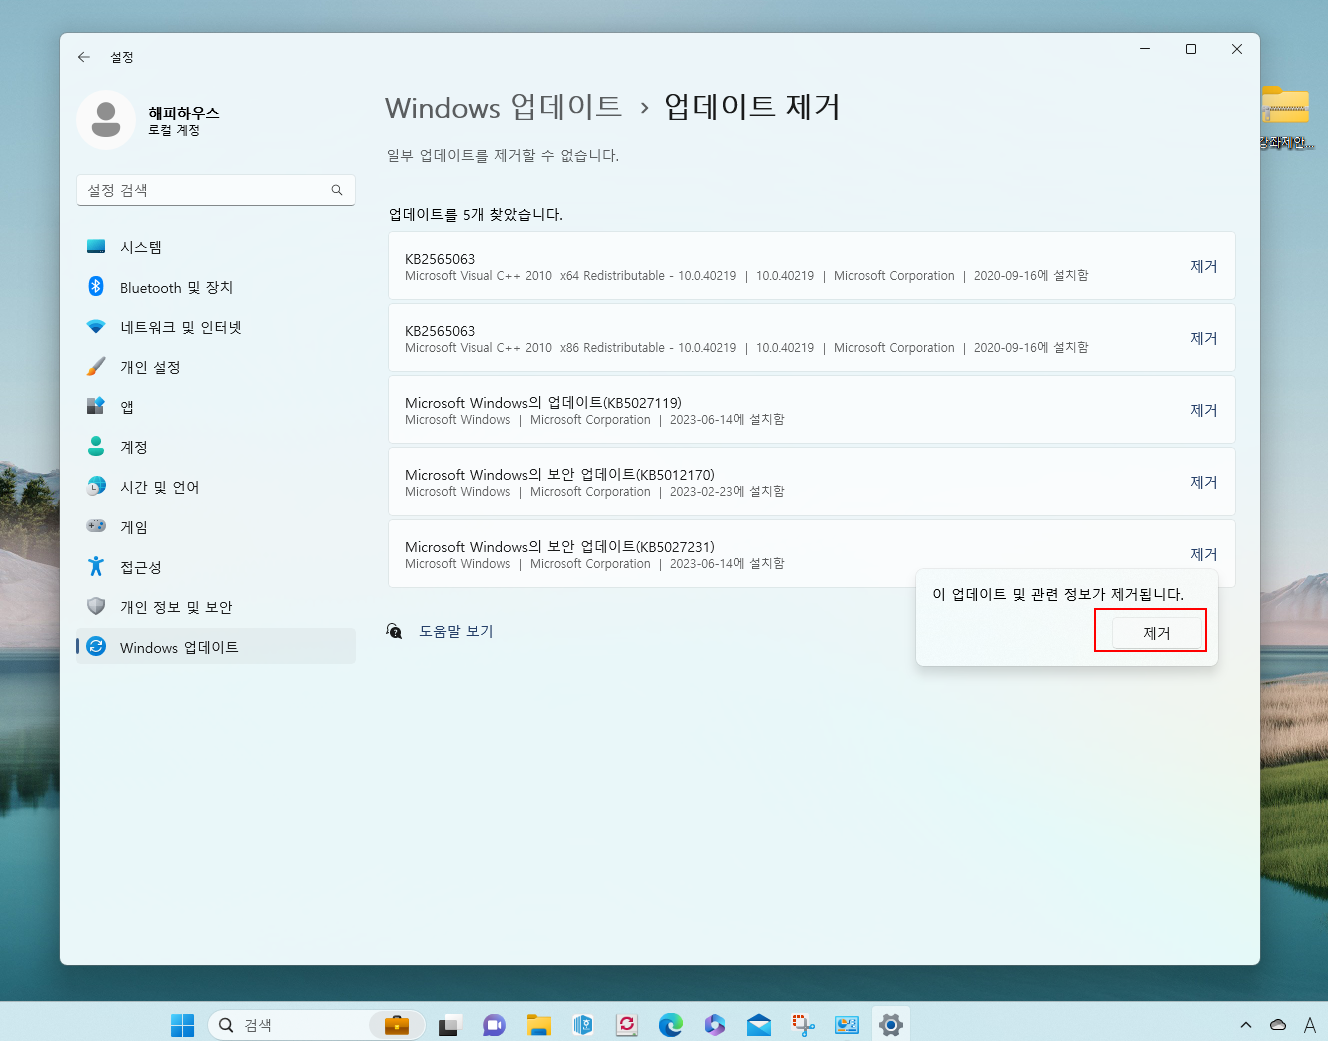Open Mail app from taskbar

point(759,1025)
